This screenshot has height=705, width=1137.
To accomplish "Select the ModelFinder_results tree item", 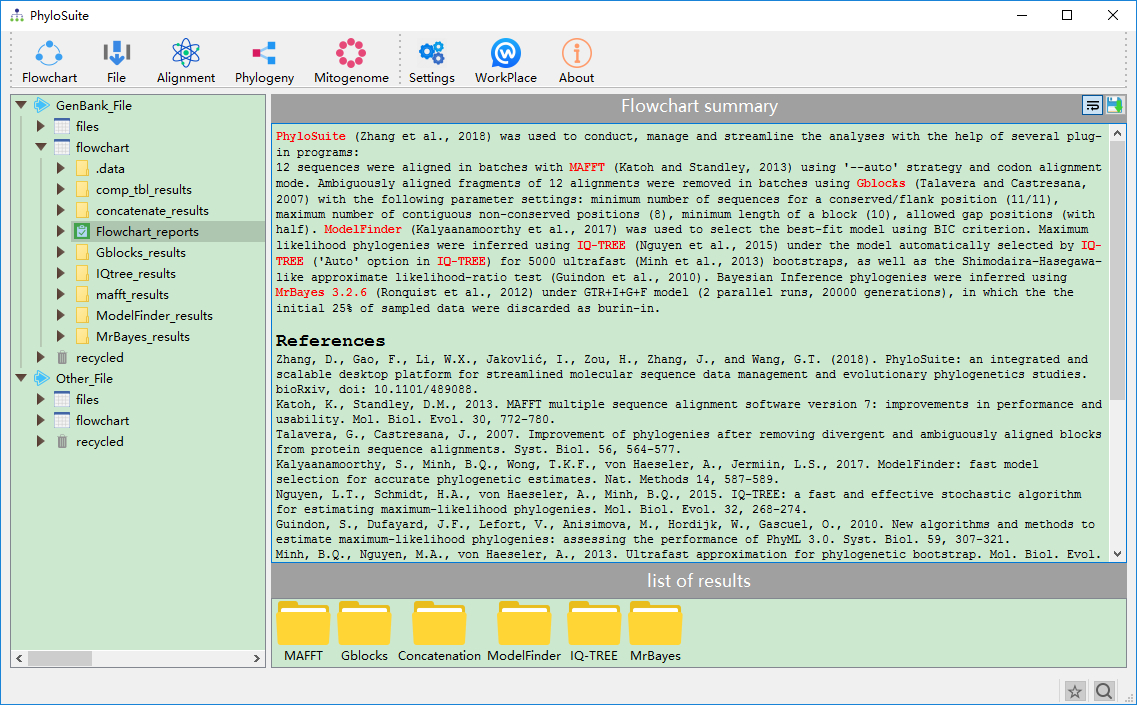I will (x=154, y=316).
